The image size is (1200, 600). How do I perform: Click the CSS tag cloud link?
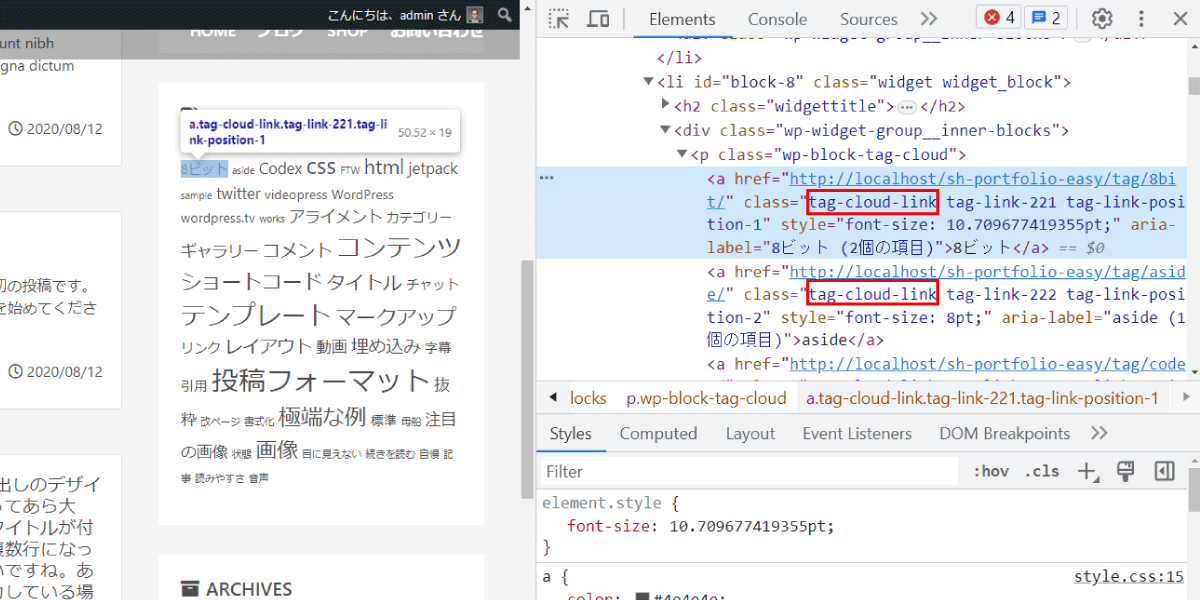click(321, 168)
